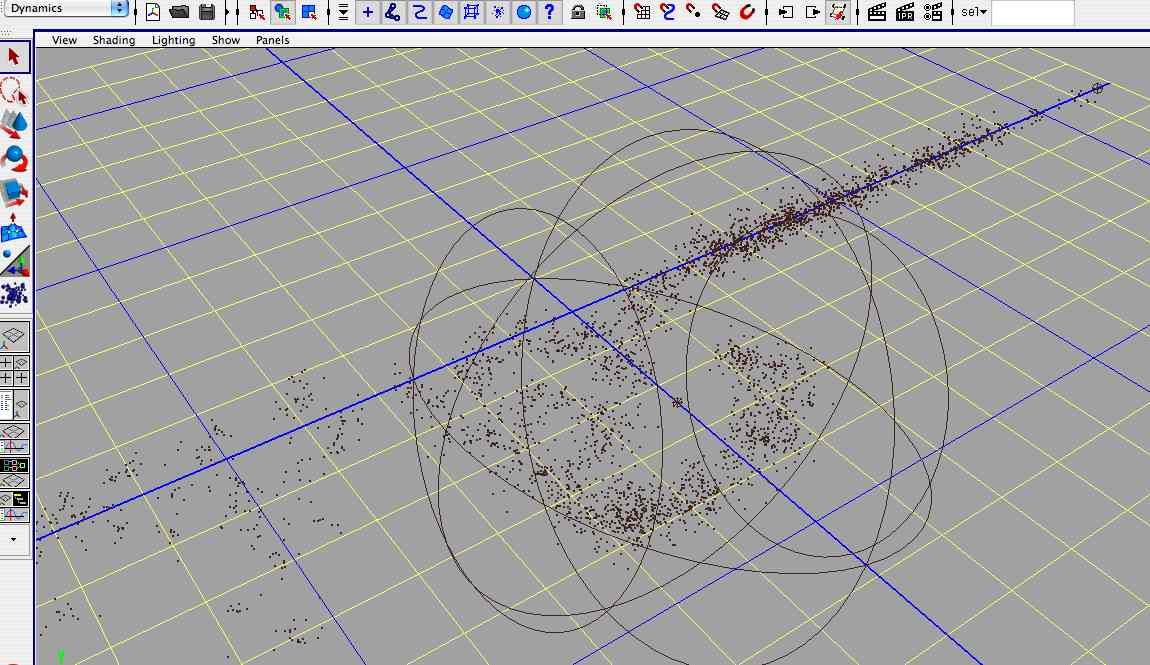Open the Lighting panel menu
The width and height of the screenshot is (1150, 665).
(x=173, y=40)
